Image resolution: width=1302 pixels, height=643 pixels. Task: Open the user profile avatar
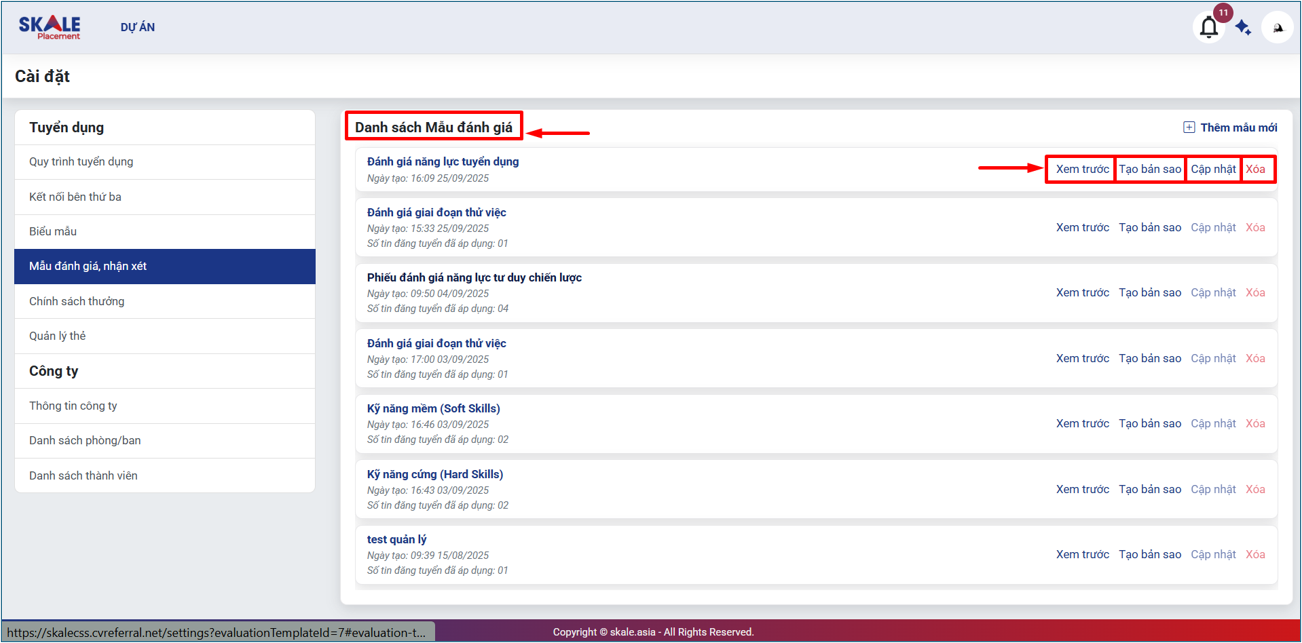click(1277, 28)
